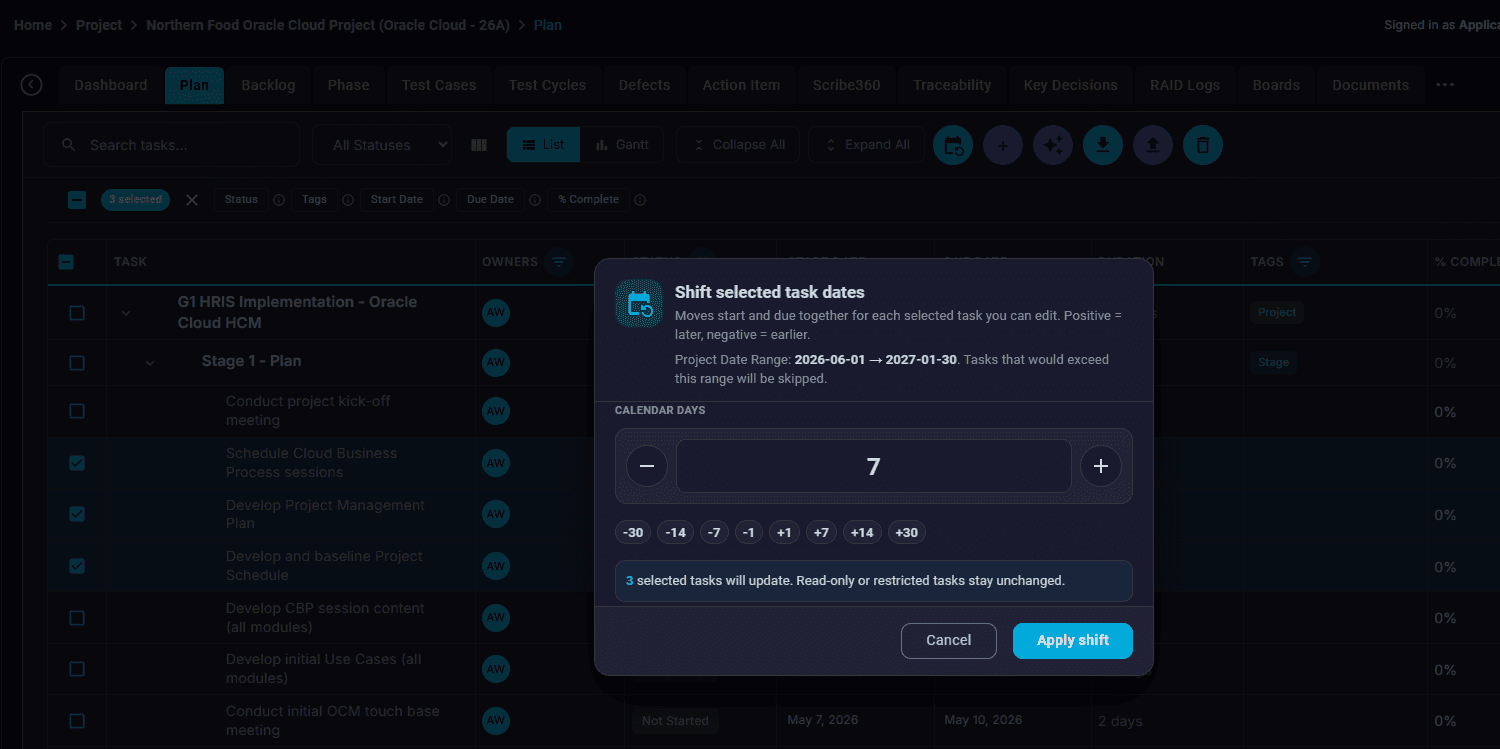Viewport: 1500px width, 749px height.
Task: Open the Start Date bulk edit chip
Action: point(397,200)
